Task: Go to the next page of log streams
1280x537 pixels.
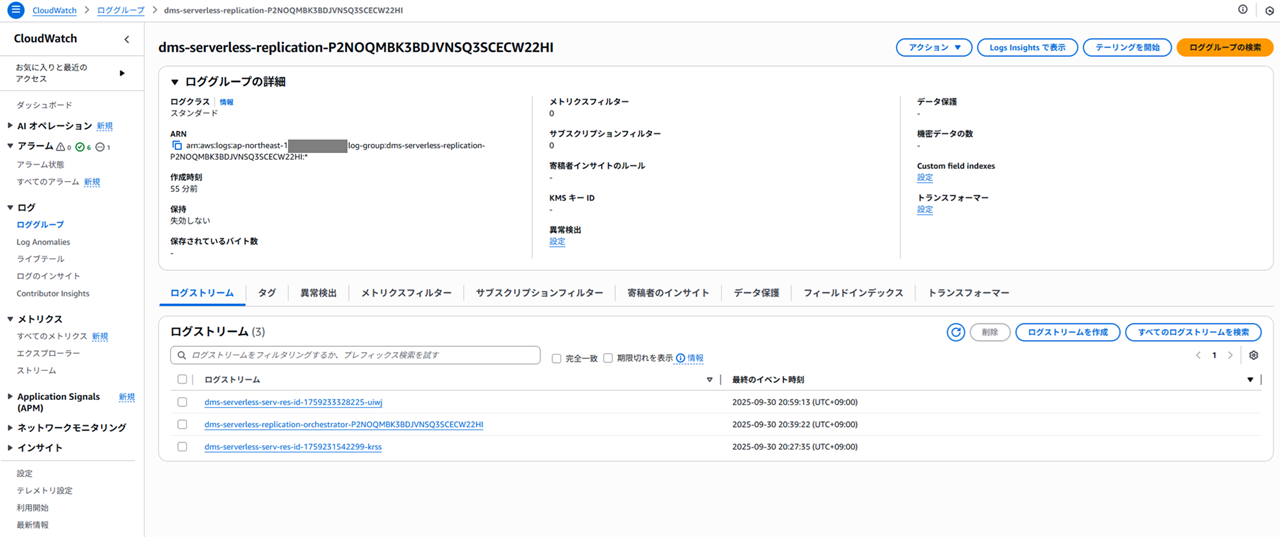Action: click(x=1230, y=355)
